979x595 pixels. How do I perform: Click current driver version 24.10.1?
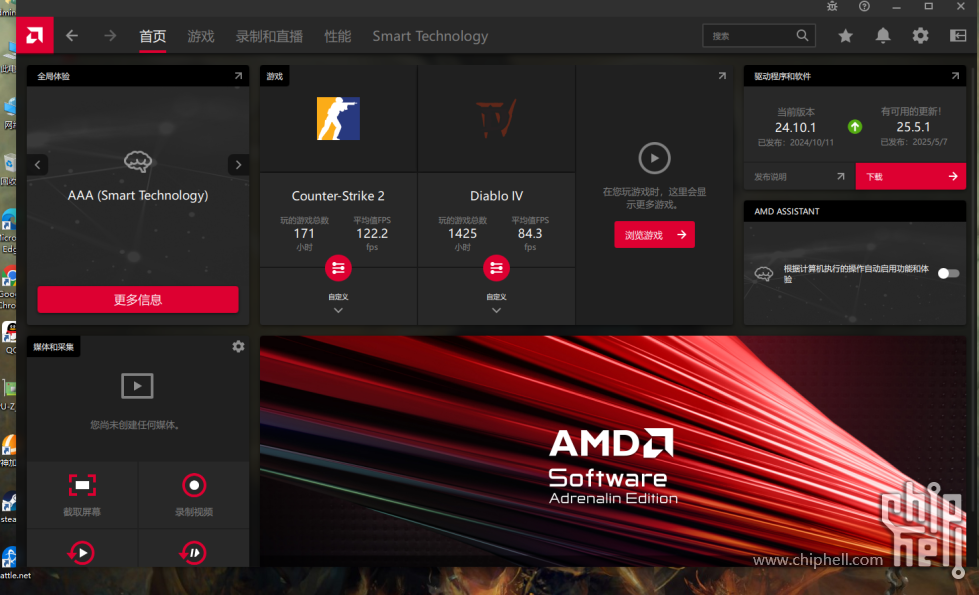[x=795, y=127]
